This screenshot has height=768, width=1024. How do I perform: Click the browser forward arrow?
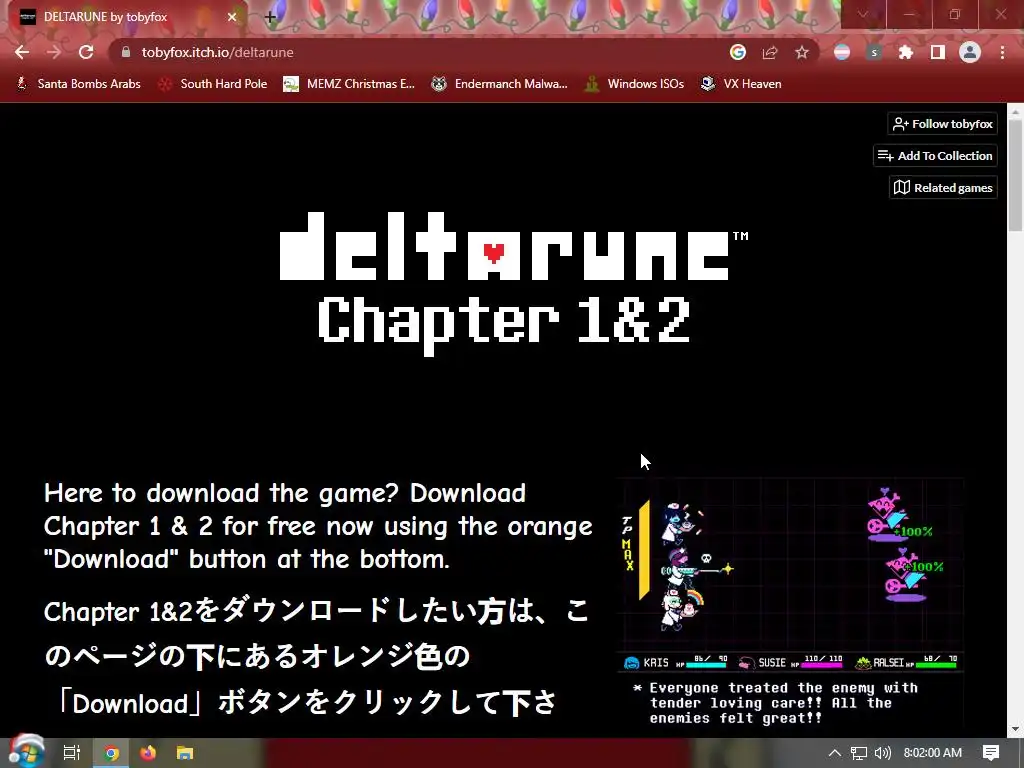54,52
